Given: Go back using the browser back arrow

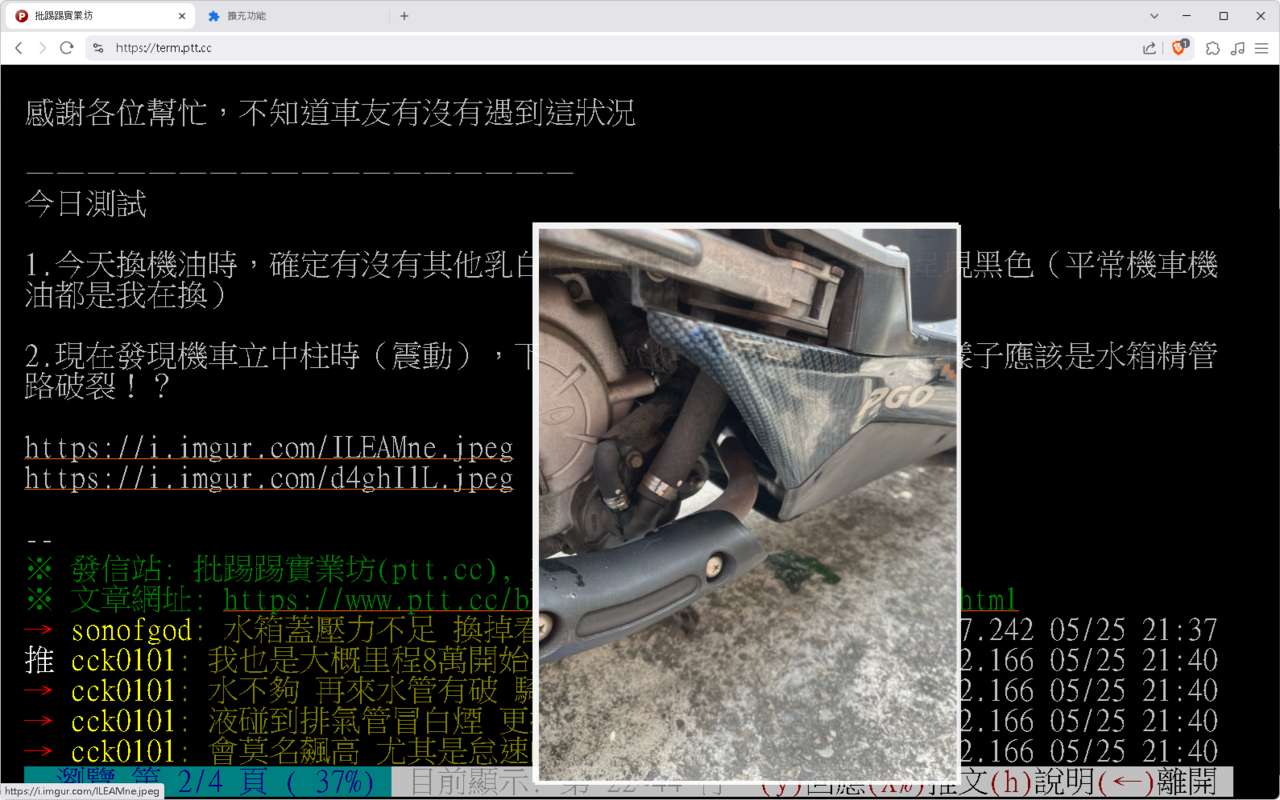Looking at the screenshot, I should (18, 48).
